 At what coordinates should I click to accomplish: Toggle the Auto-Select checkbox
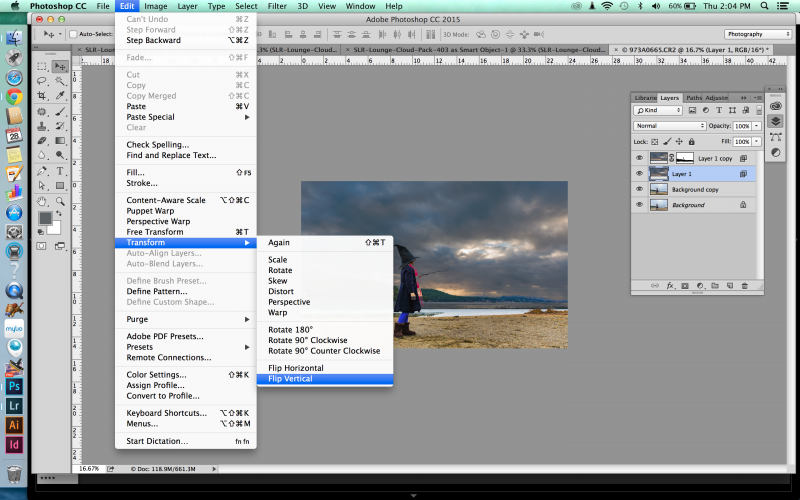pyautogui.click(x=73, y=34)
